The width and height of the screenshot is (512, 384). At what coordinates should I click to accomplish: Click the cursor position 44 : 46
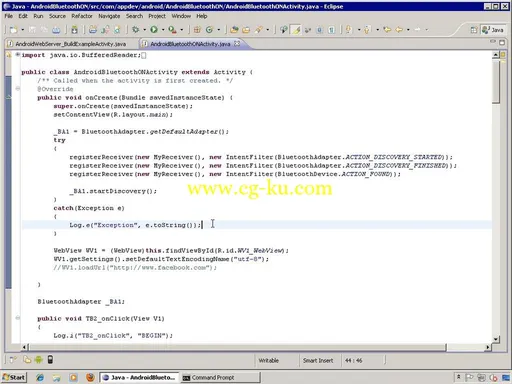pyautogui.click(x=354, y=360)
